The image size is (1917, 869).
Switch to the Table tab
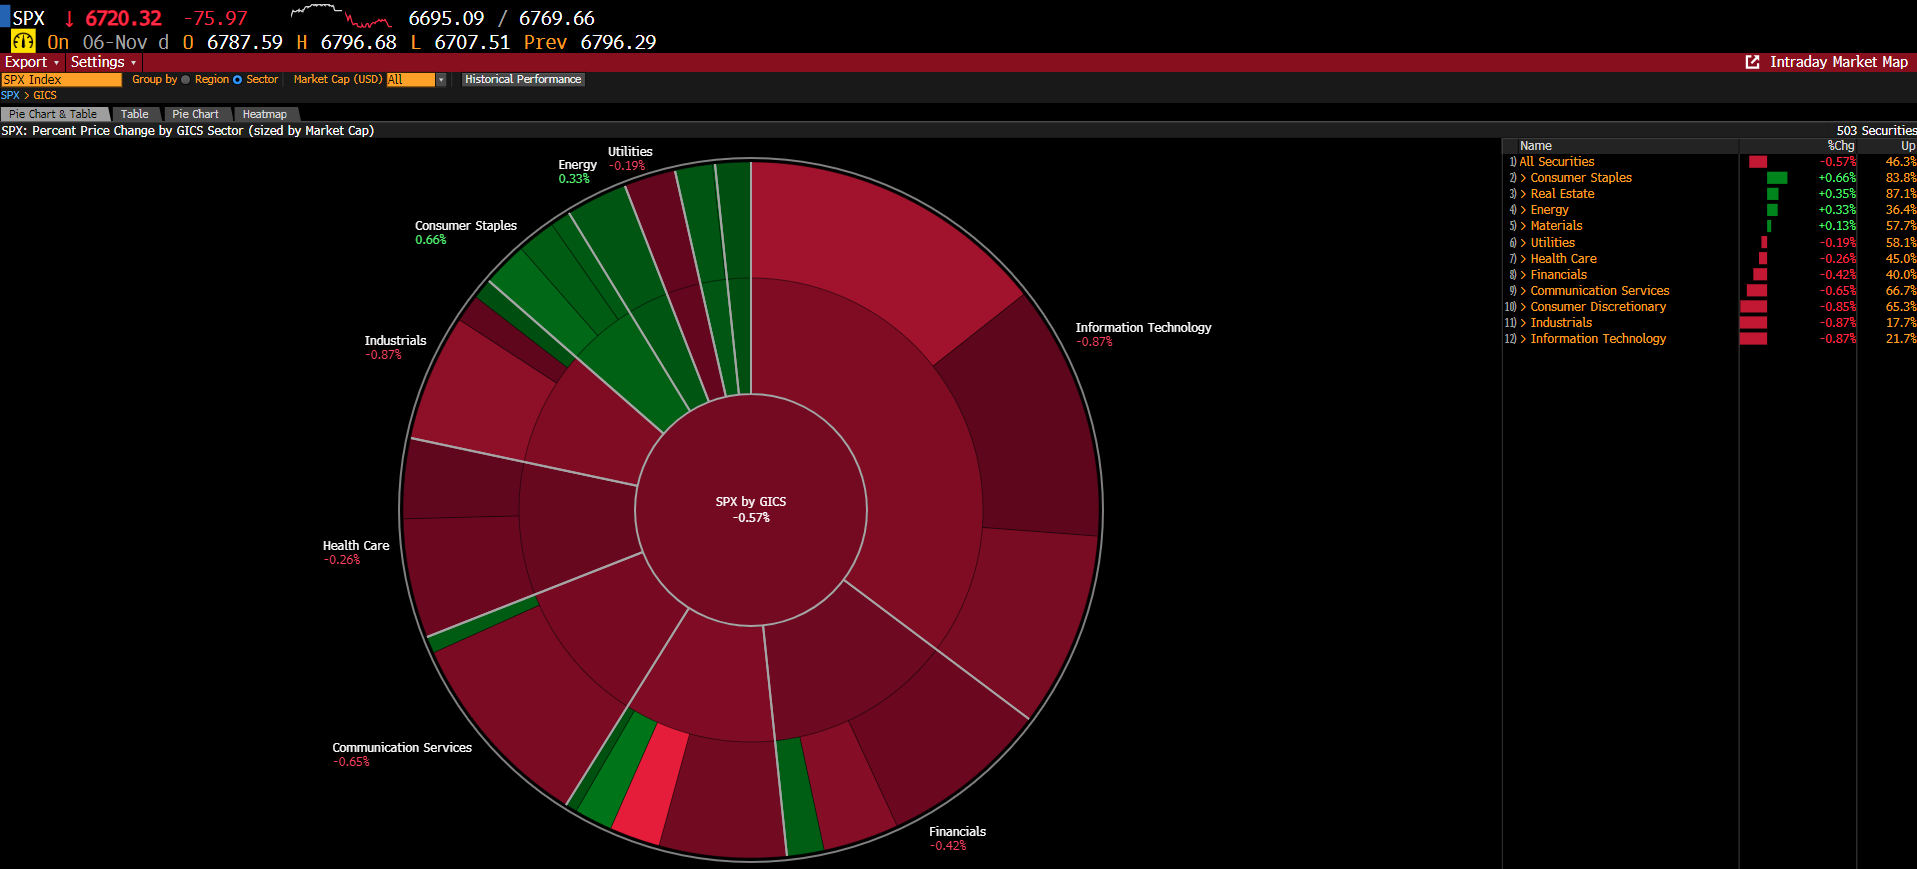click(135, 114)
